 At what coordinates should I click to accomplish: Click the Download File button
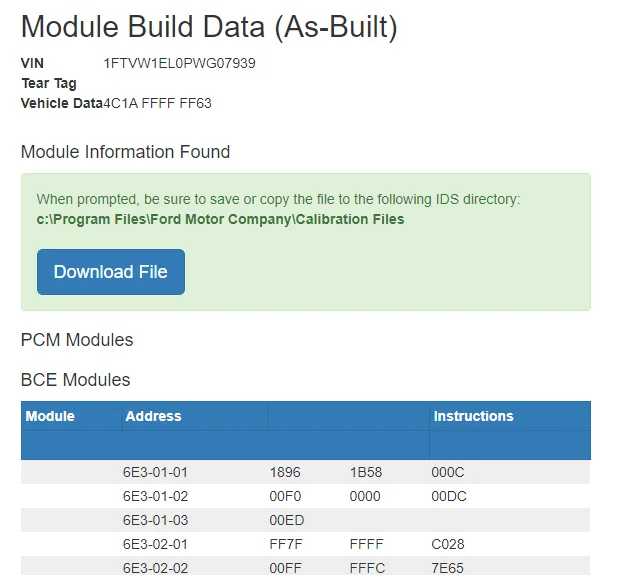click(111, 272)
